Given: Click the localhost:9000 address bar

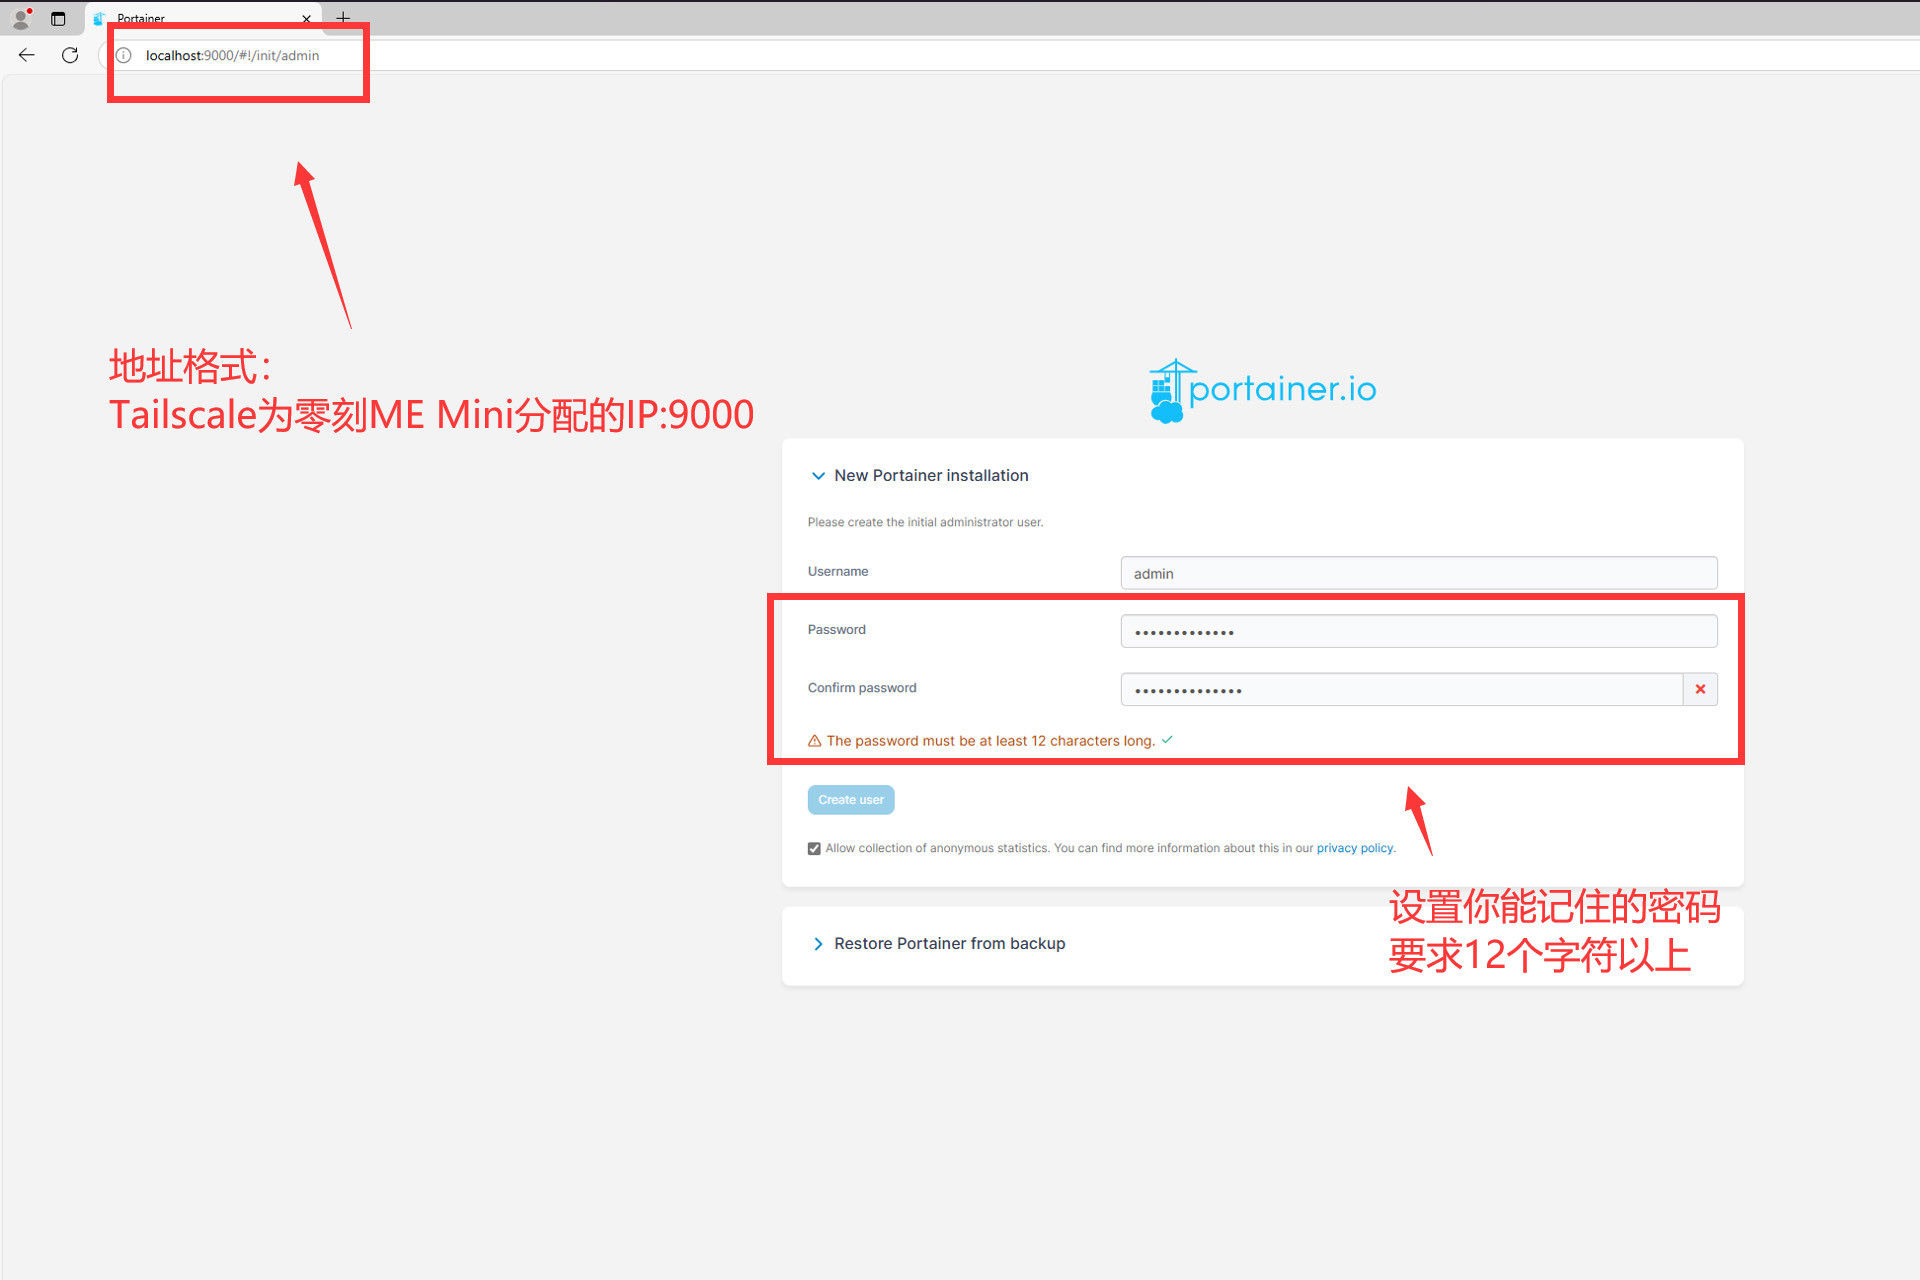Looking at the screenshot, I should click(x=233, y=56).
